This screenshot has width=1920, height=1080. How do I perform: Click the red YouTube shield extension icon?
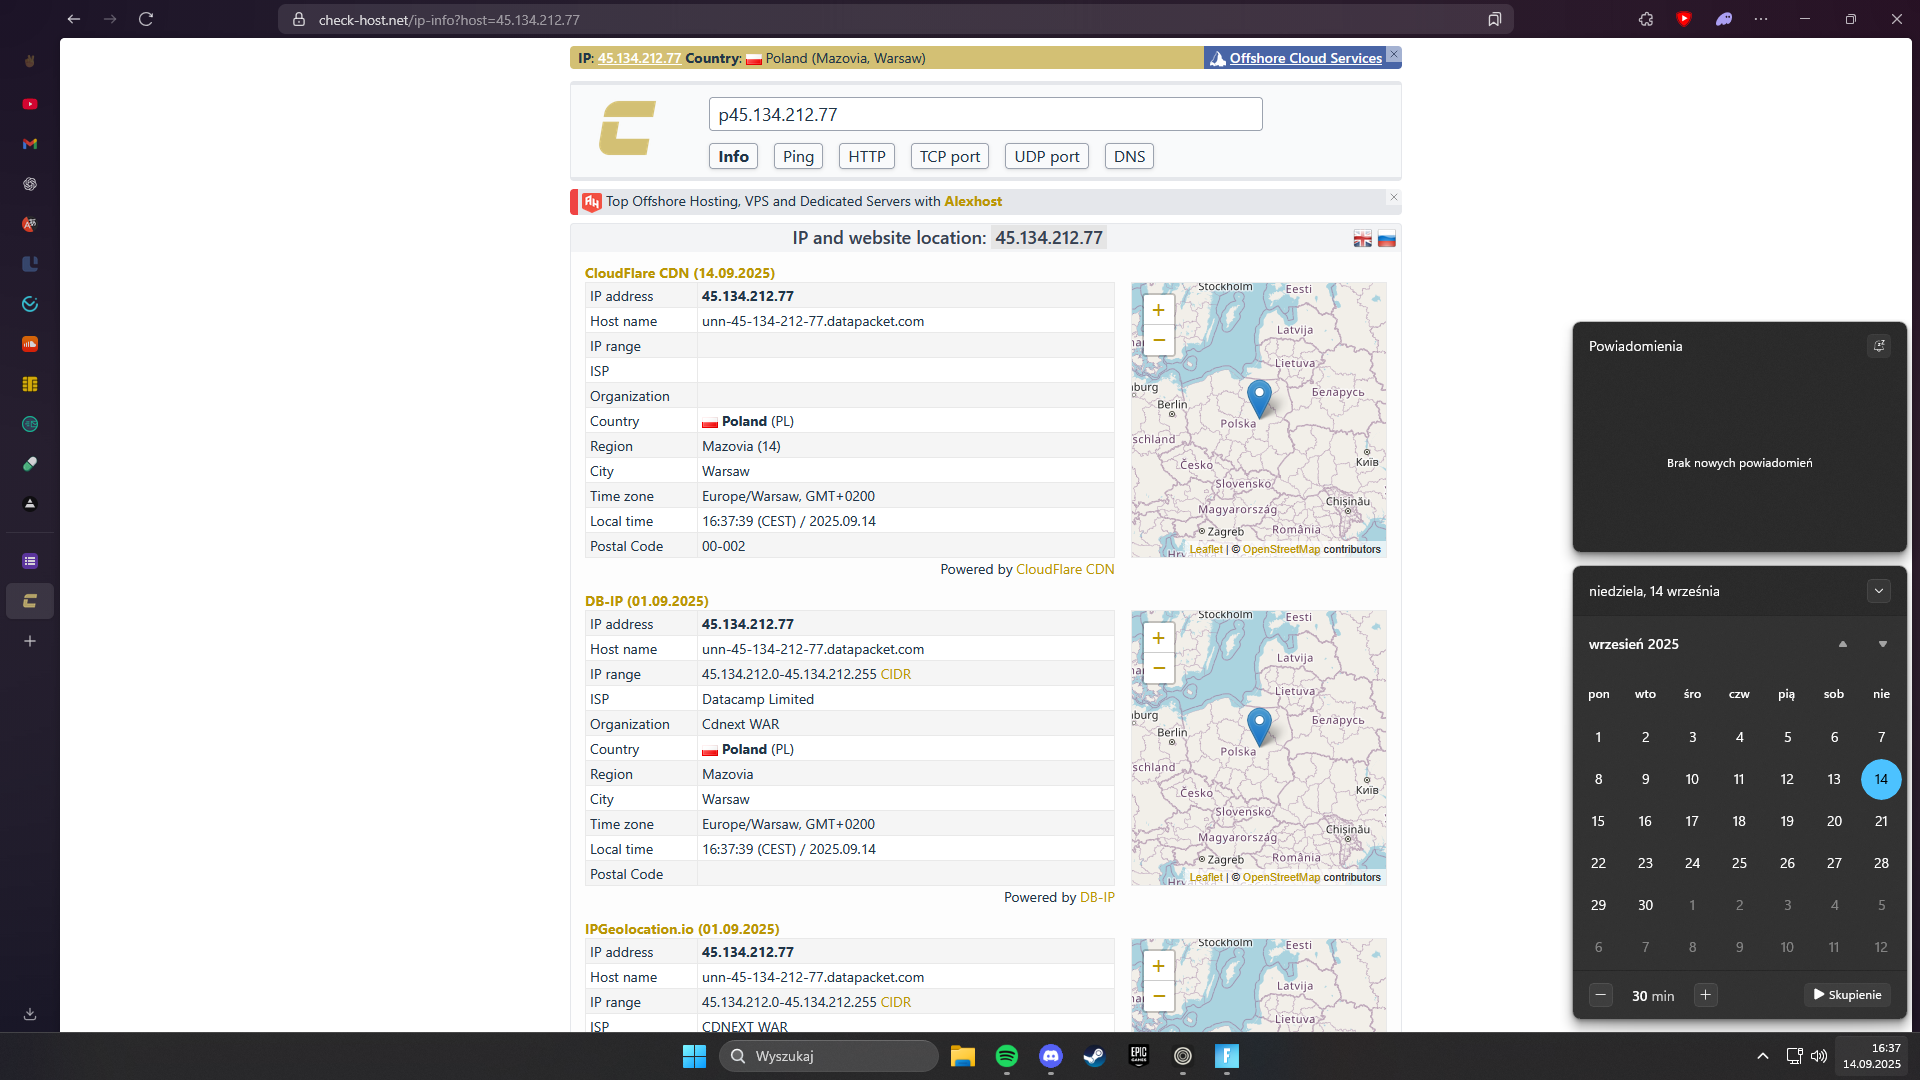pos(1684,19)
